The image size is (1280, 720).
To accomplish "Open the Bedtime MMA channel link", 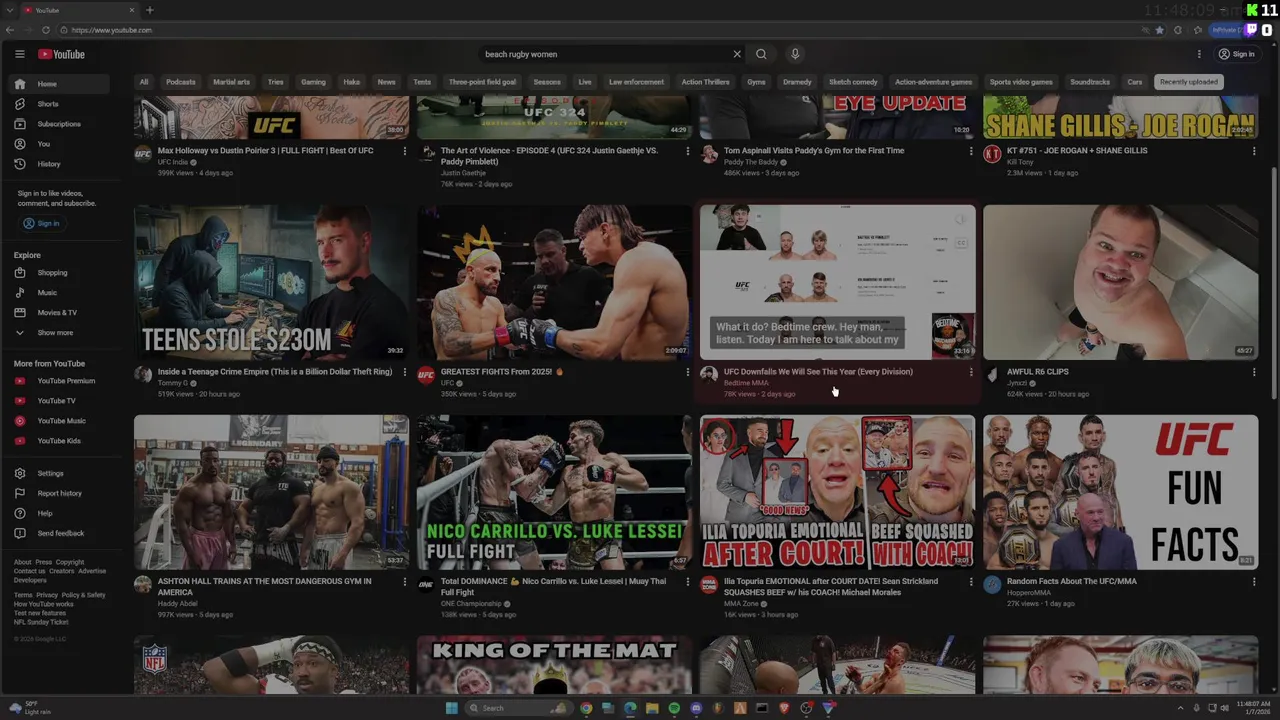I will pyautogui.click(x=746, y=383).
